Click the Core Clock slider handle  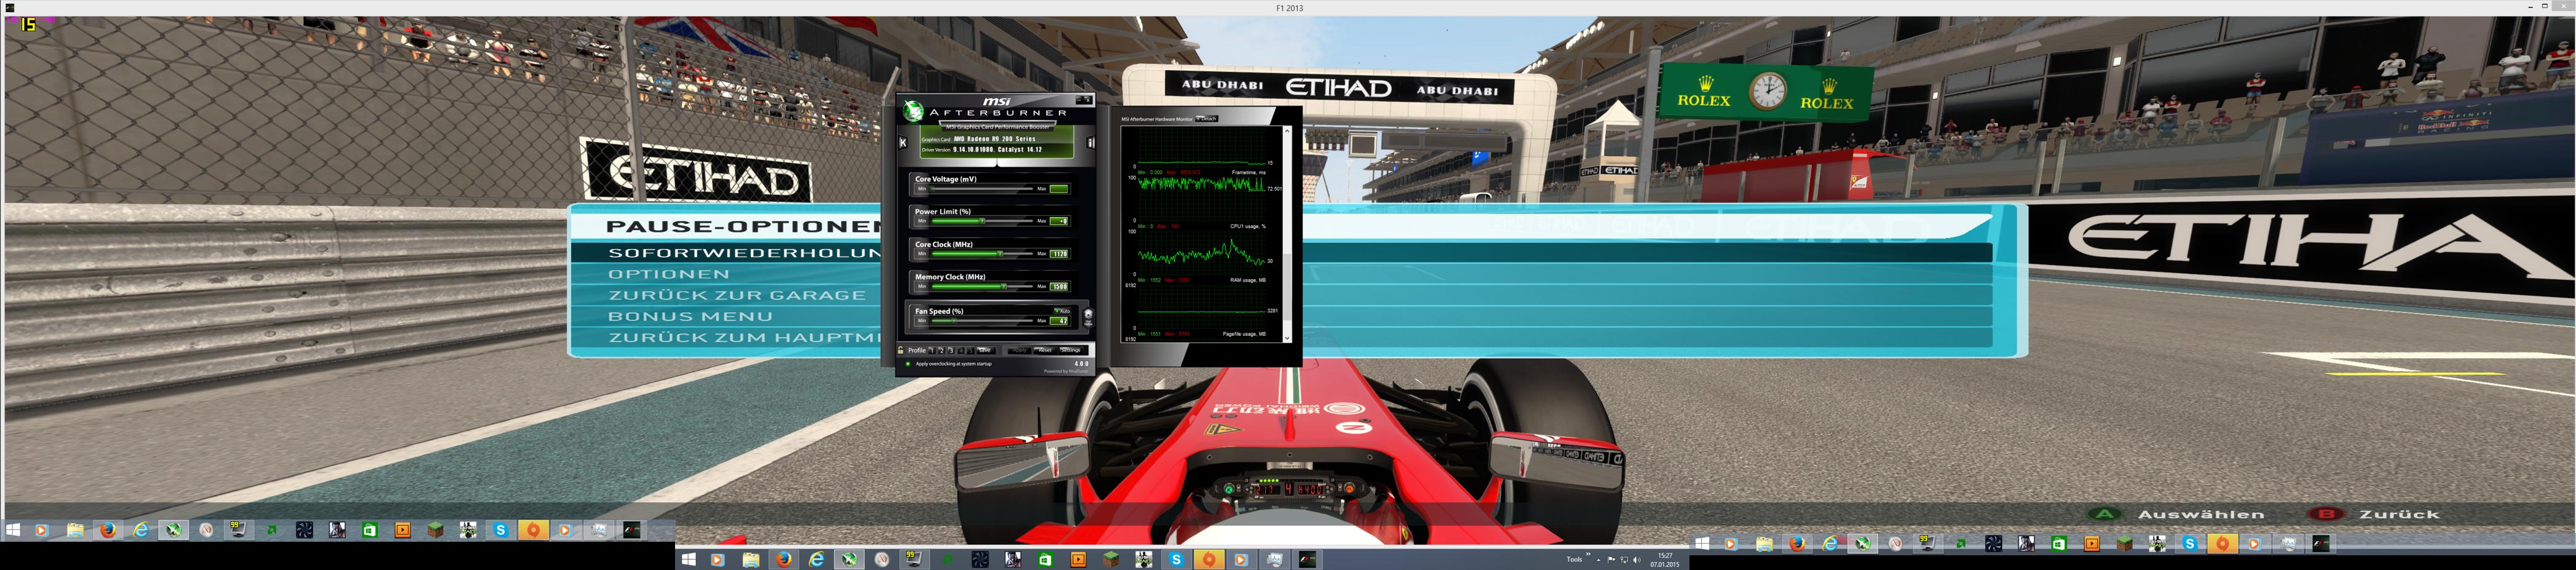[1001, 254]
